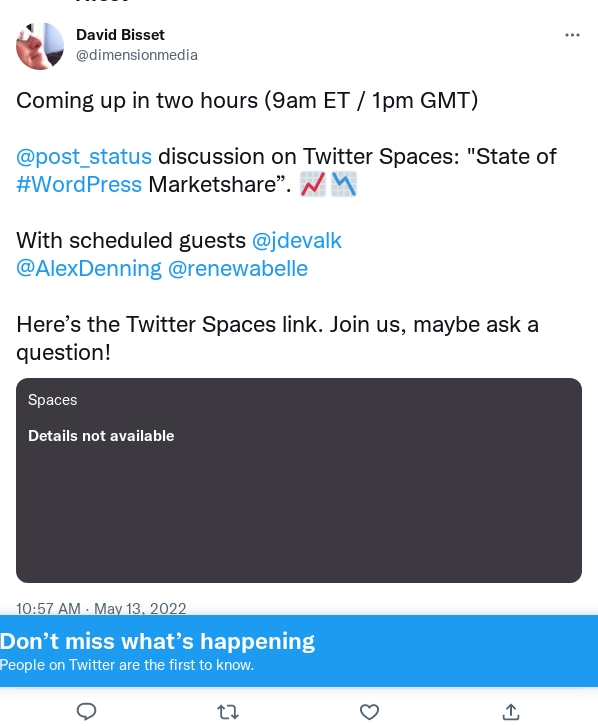
Task: Click the 'Spaces' label in card
Action: 52,400
